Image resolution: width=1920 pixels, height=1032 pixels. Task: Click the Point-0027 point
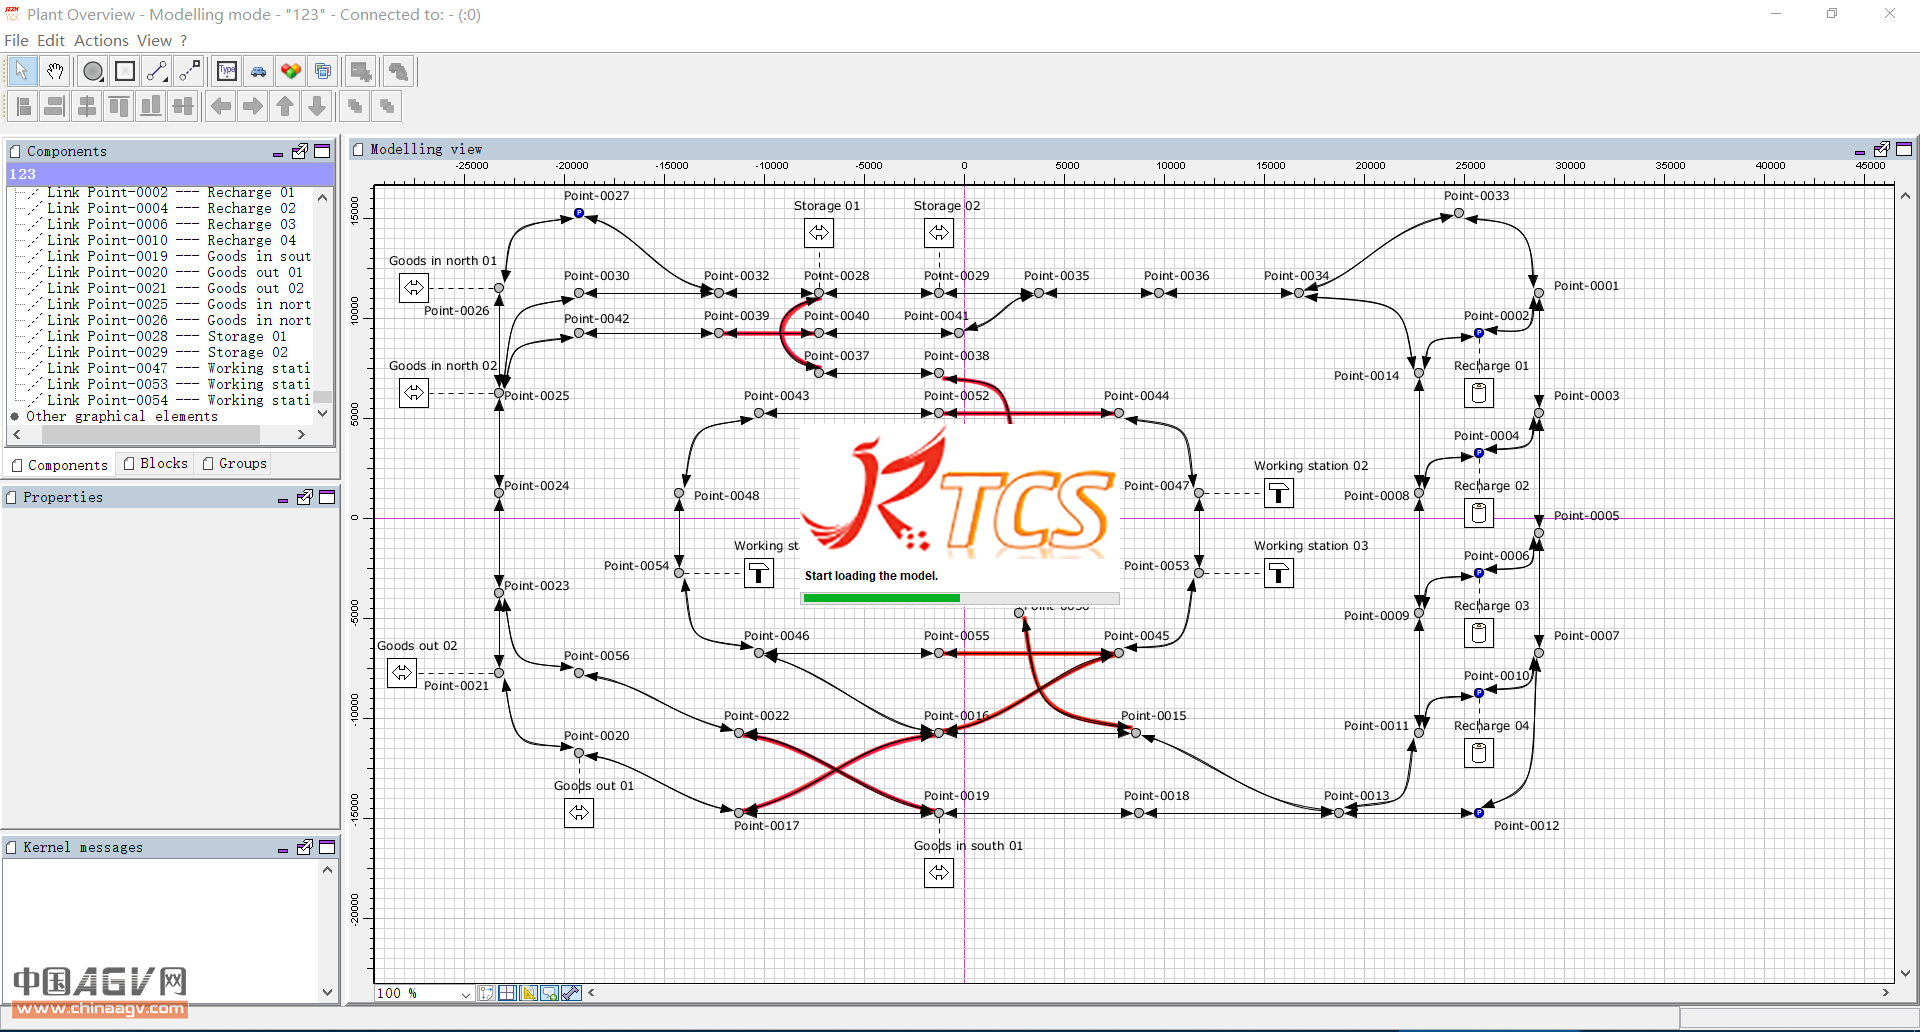(579, 213)
